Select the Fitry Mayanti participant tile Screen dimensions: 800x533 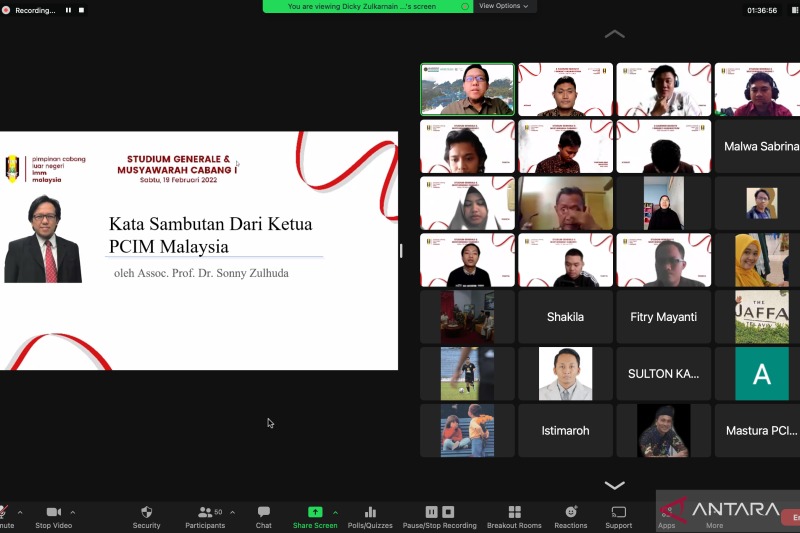coord(663,317)
